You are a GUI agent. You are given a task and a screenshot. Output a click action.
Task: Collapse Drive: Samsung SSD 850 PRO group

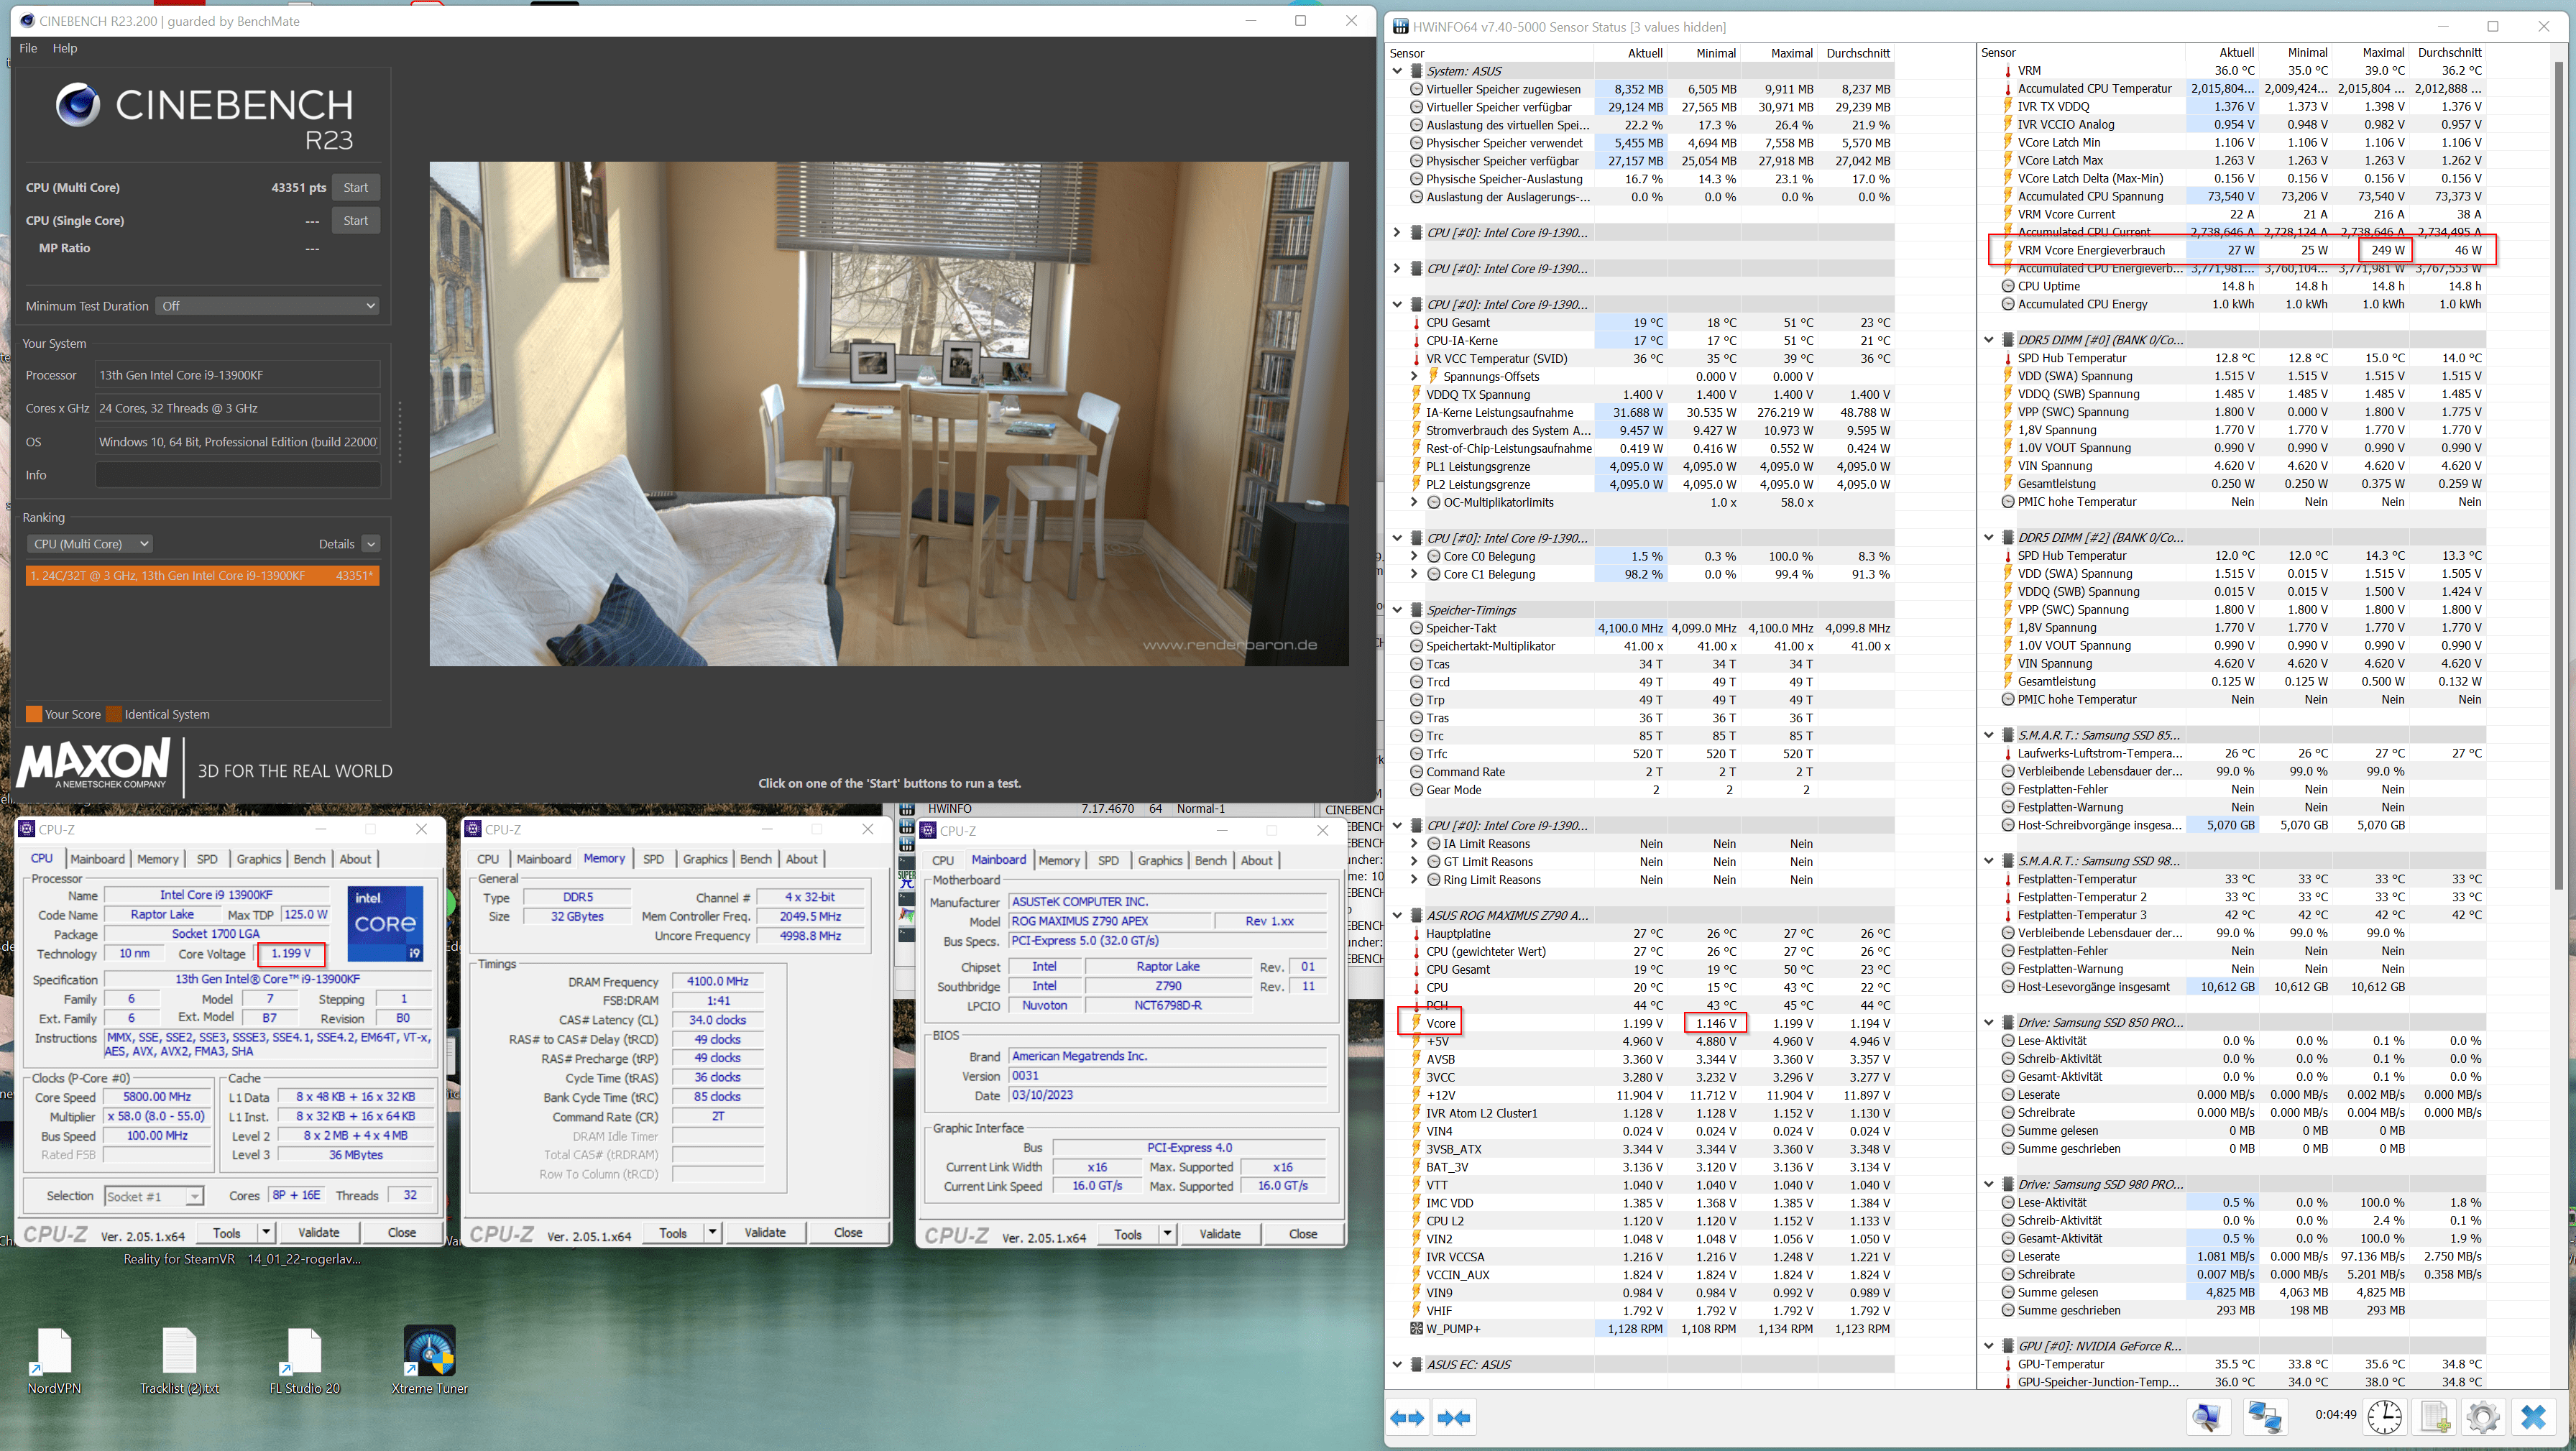pyautogui.click(x=1989, y=1023)
